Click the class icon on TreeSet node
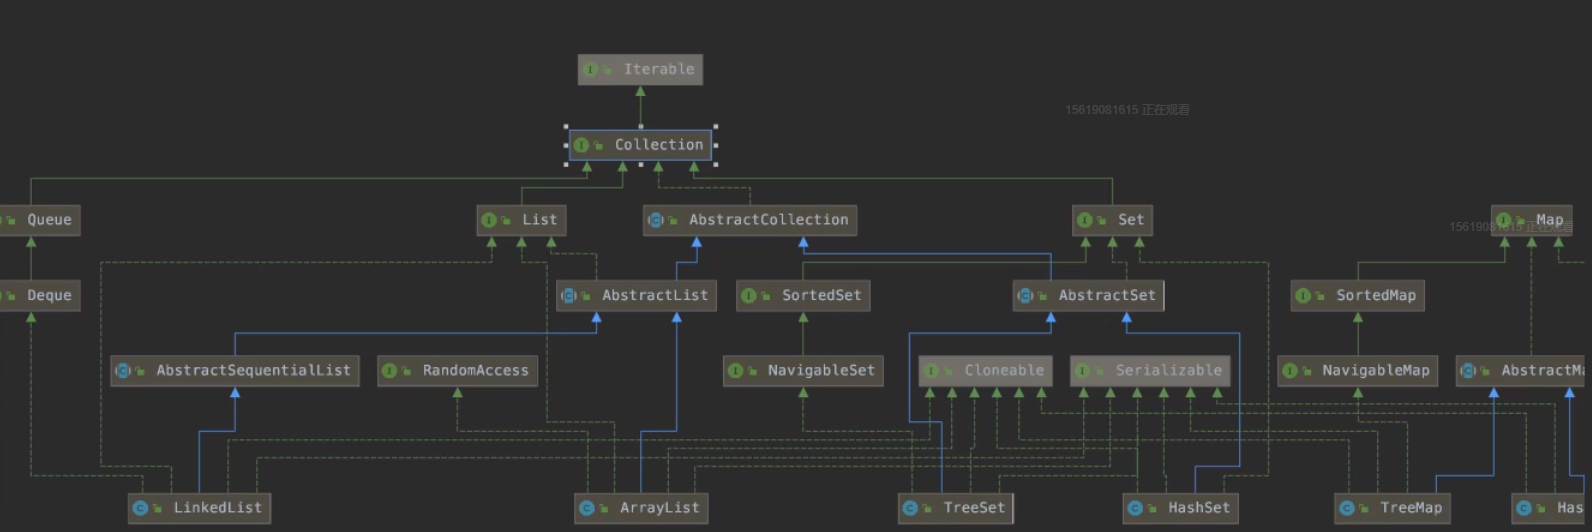 pyautogui.click(x=911, y=508)
